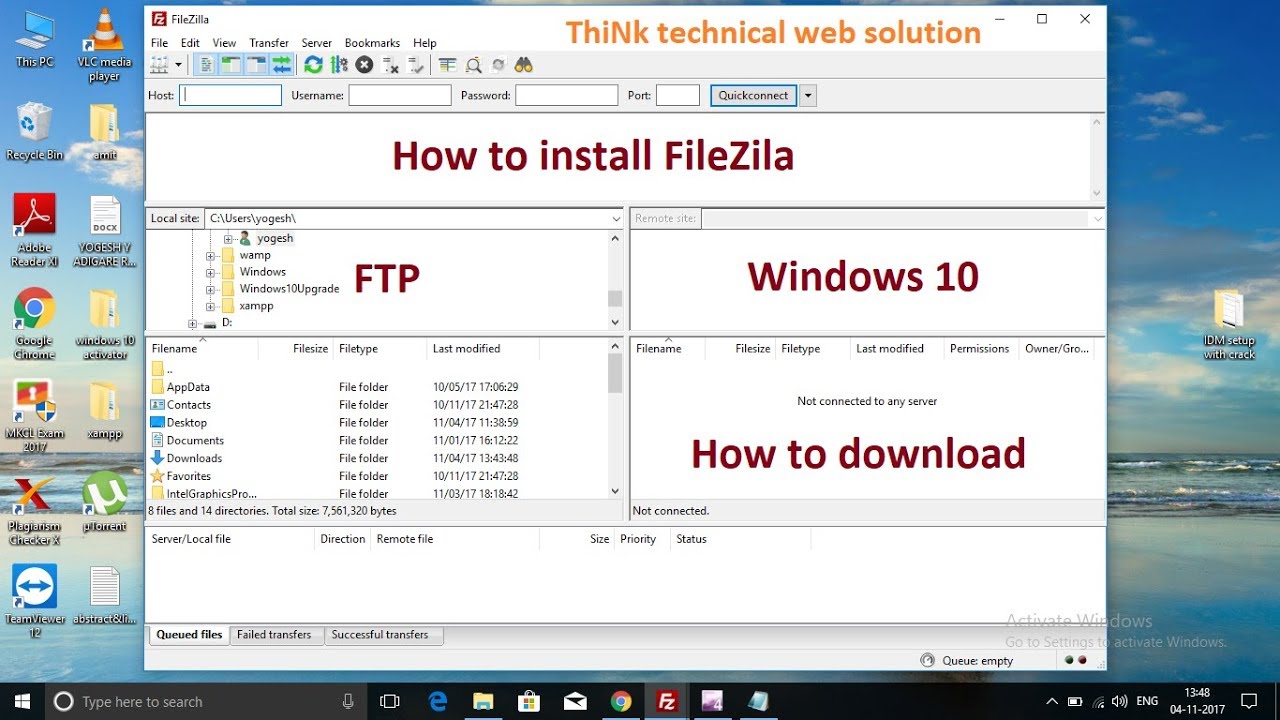
Task: Switch to the Queued files tab
Action: [x=189, y=635]
